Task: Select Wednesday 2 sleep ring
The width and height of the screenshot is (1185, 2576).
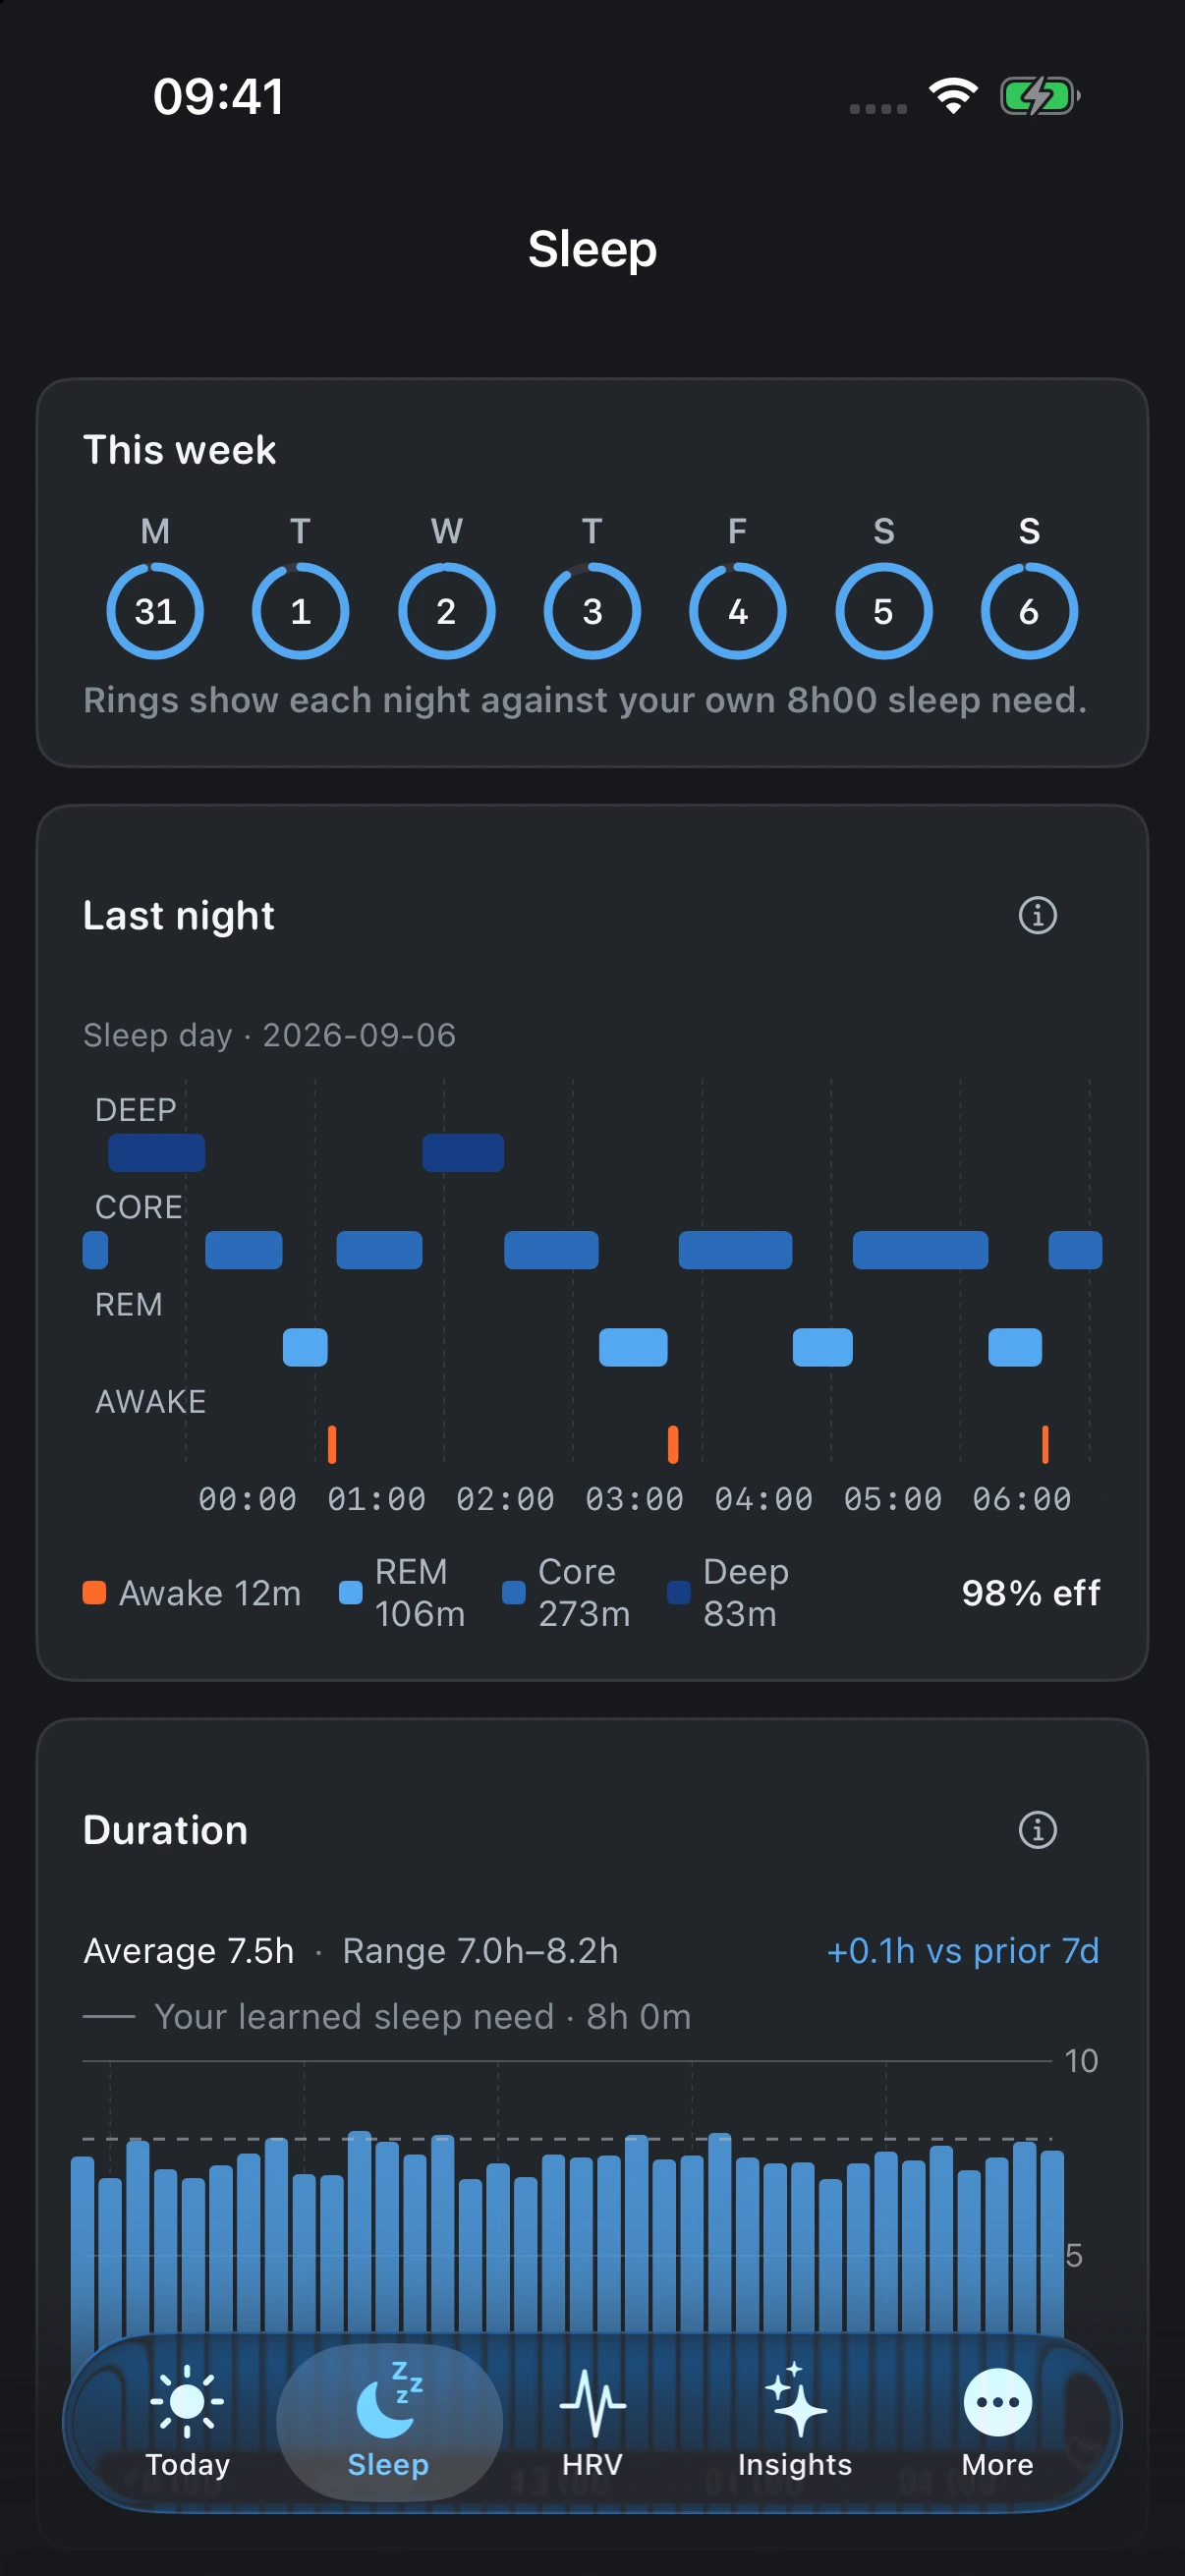Action: 446,611
